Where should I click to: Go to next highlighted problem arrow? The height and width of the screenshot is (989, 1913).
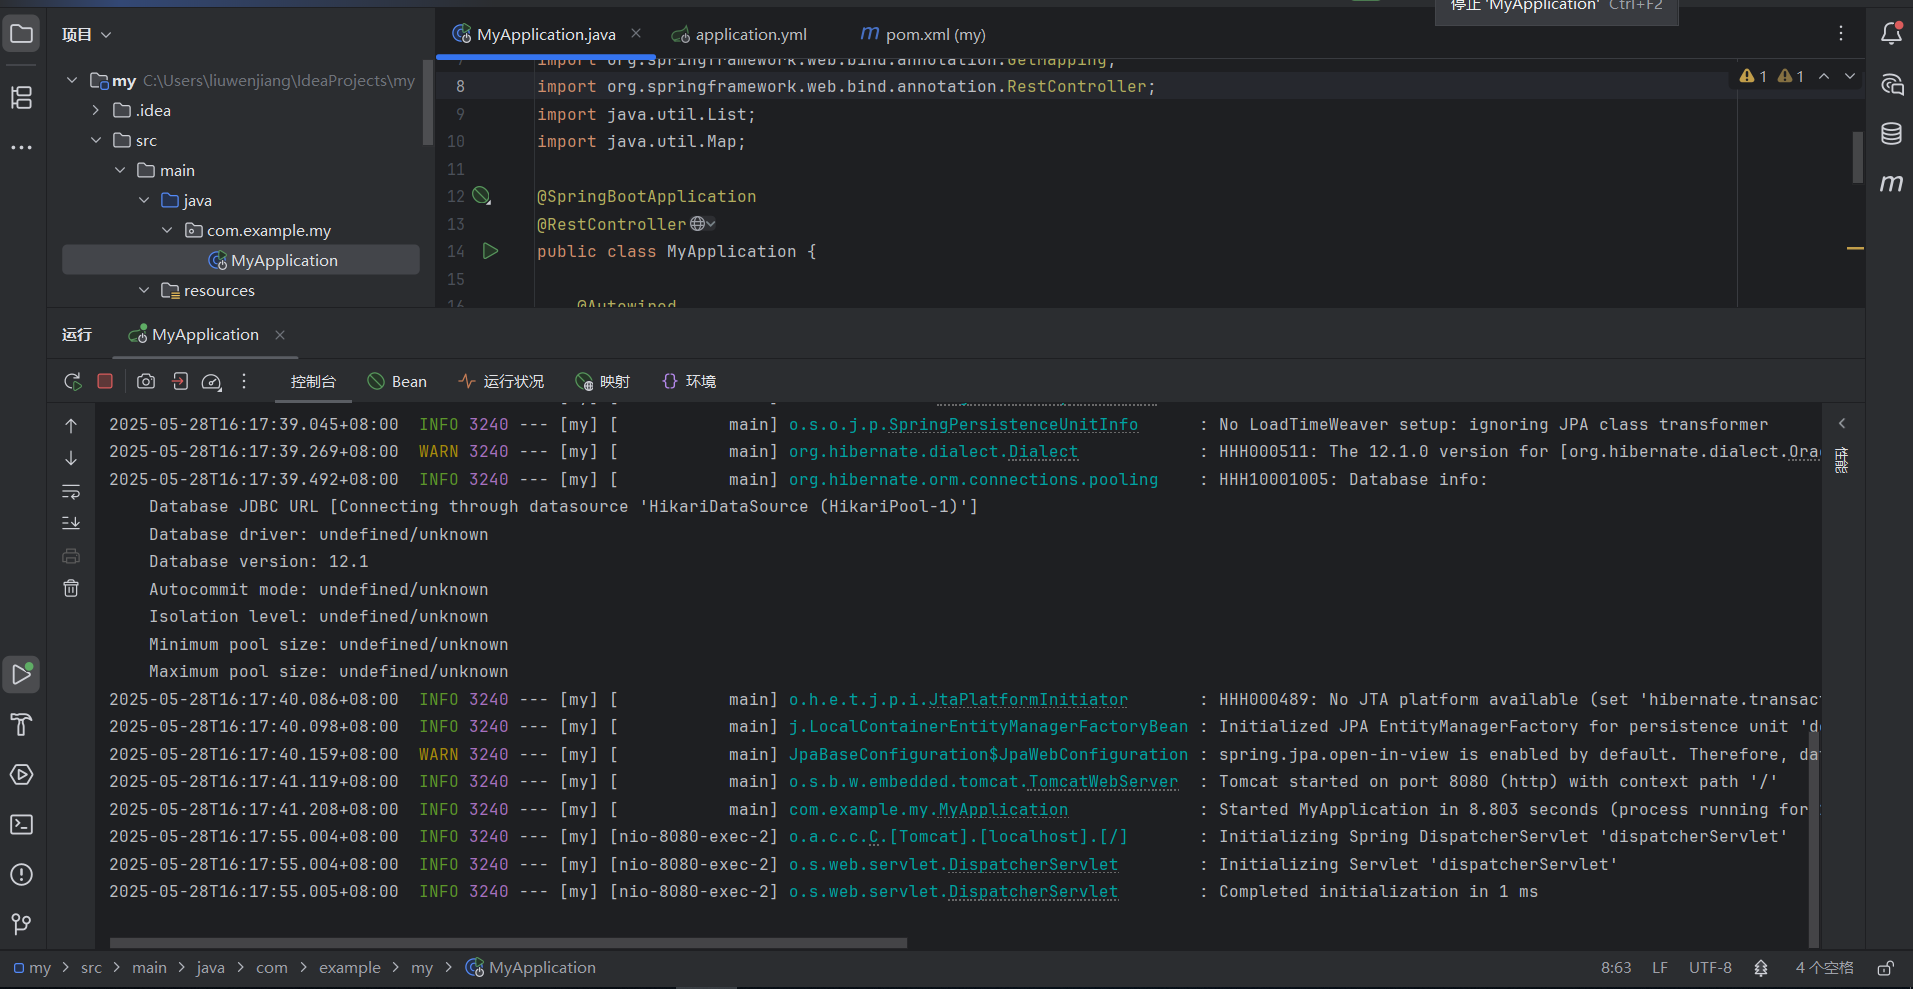(1850, 76)
